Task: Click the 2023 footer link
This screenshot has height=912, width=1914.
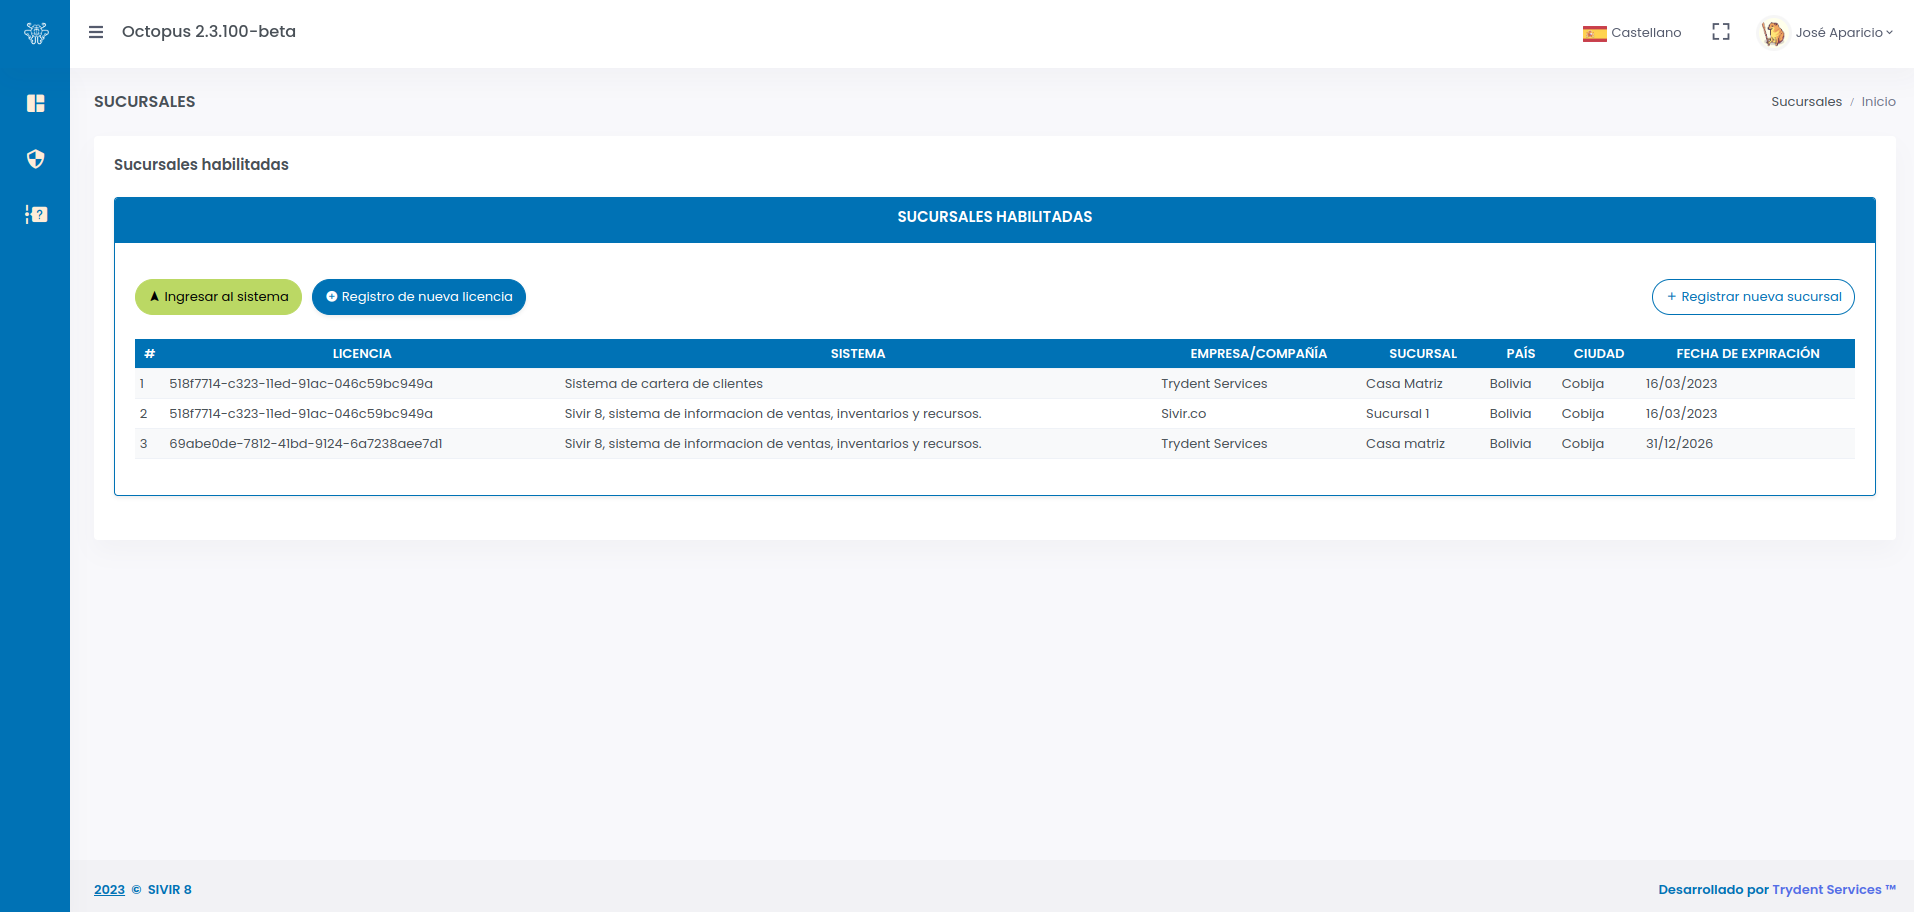Action: (x=109, y=890)
